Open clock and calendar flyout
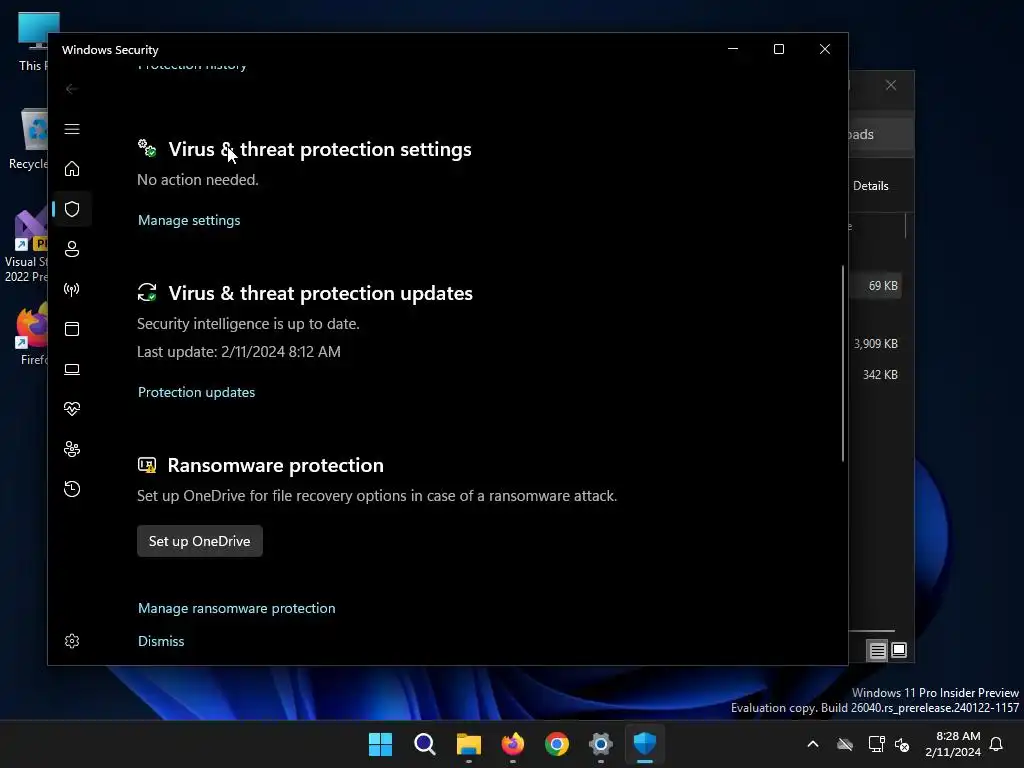Image resolution: width=1024 pixels, height=768 pixels. 953,744
